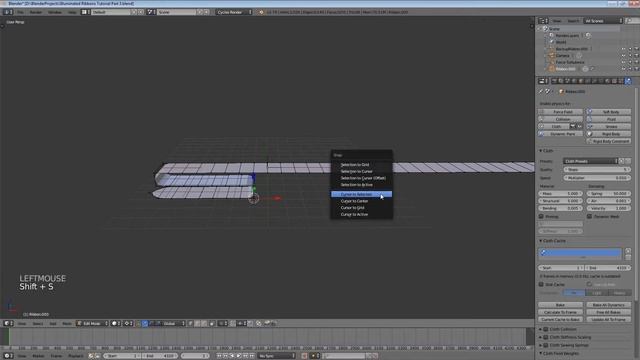Click Calculate To Frame button
The width and height of the screenshot is (640, 360).
pos(560,312)
